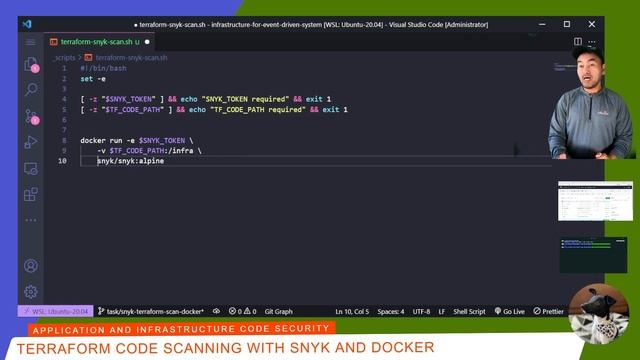Click the set -e line

point(93,79)
